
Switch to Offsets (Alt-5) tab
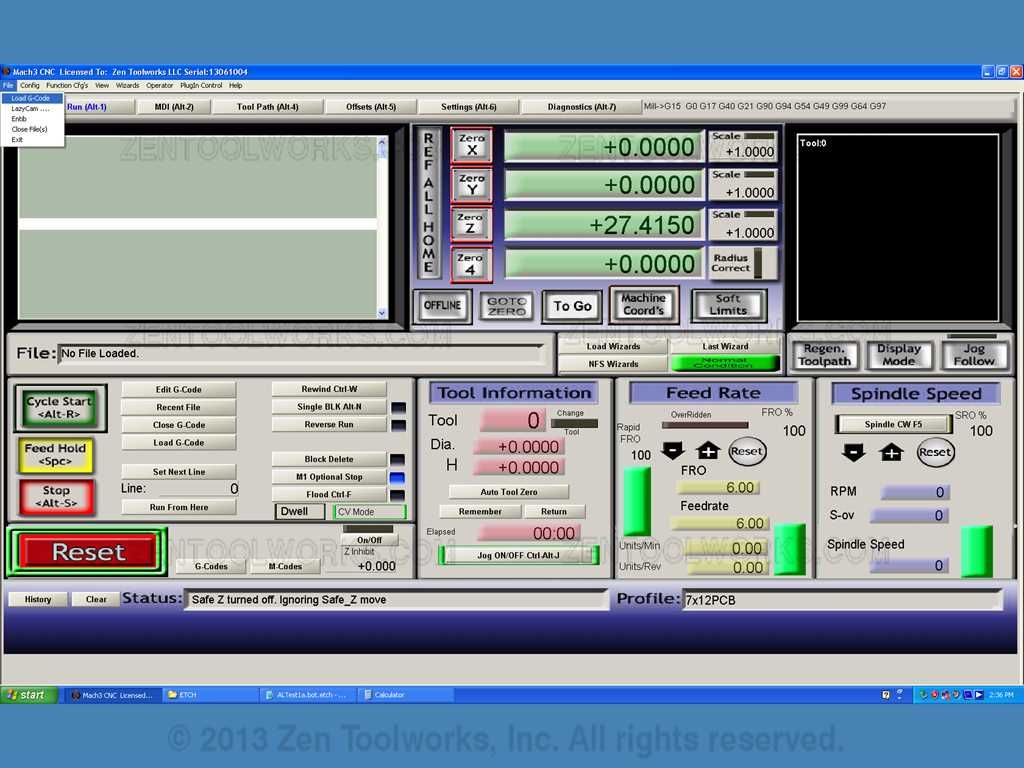371,106
